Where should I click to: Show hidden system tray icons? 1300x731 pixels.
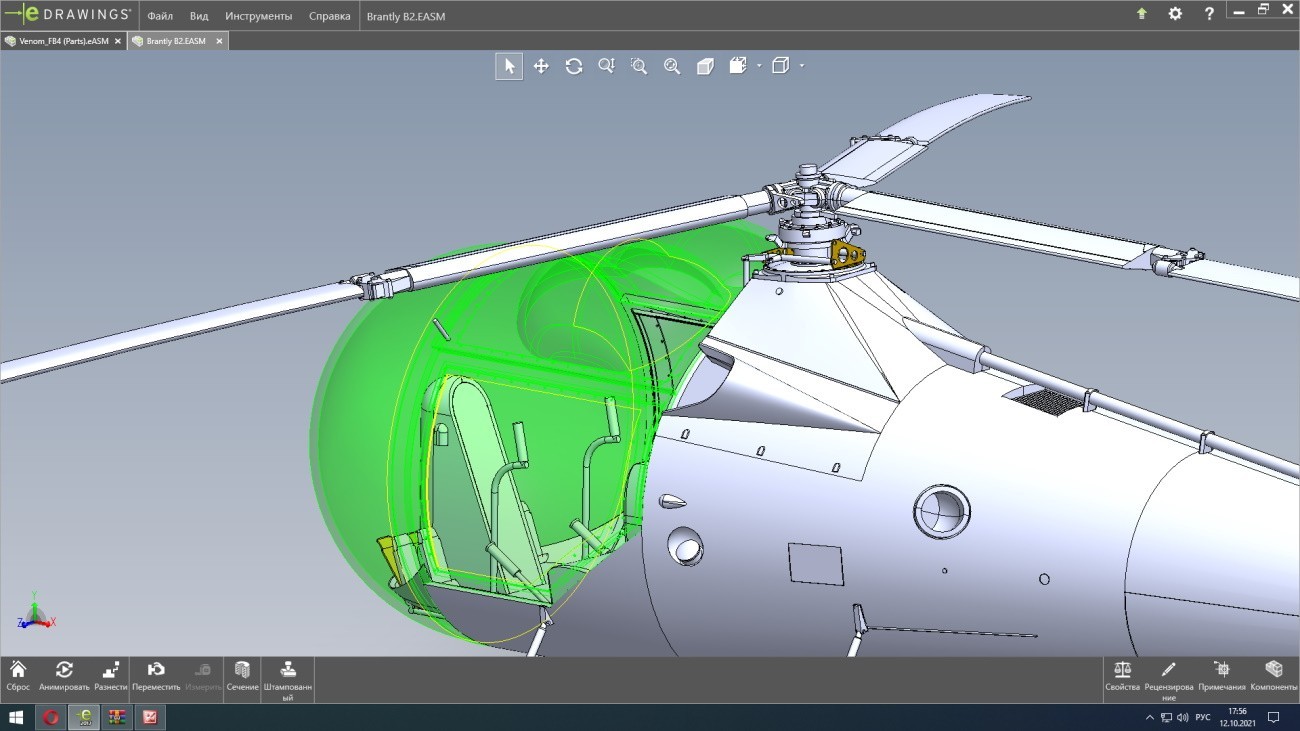click(x=1149, y=718)
